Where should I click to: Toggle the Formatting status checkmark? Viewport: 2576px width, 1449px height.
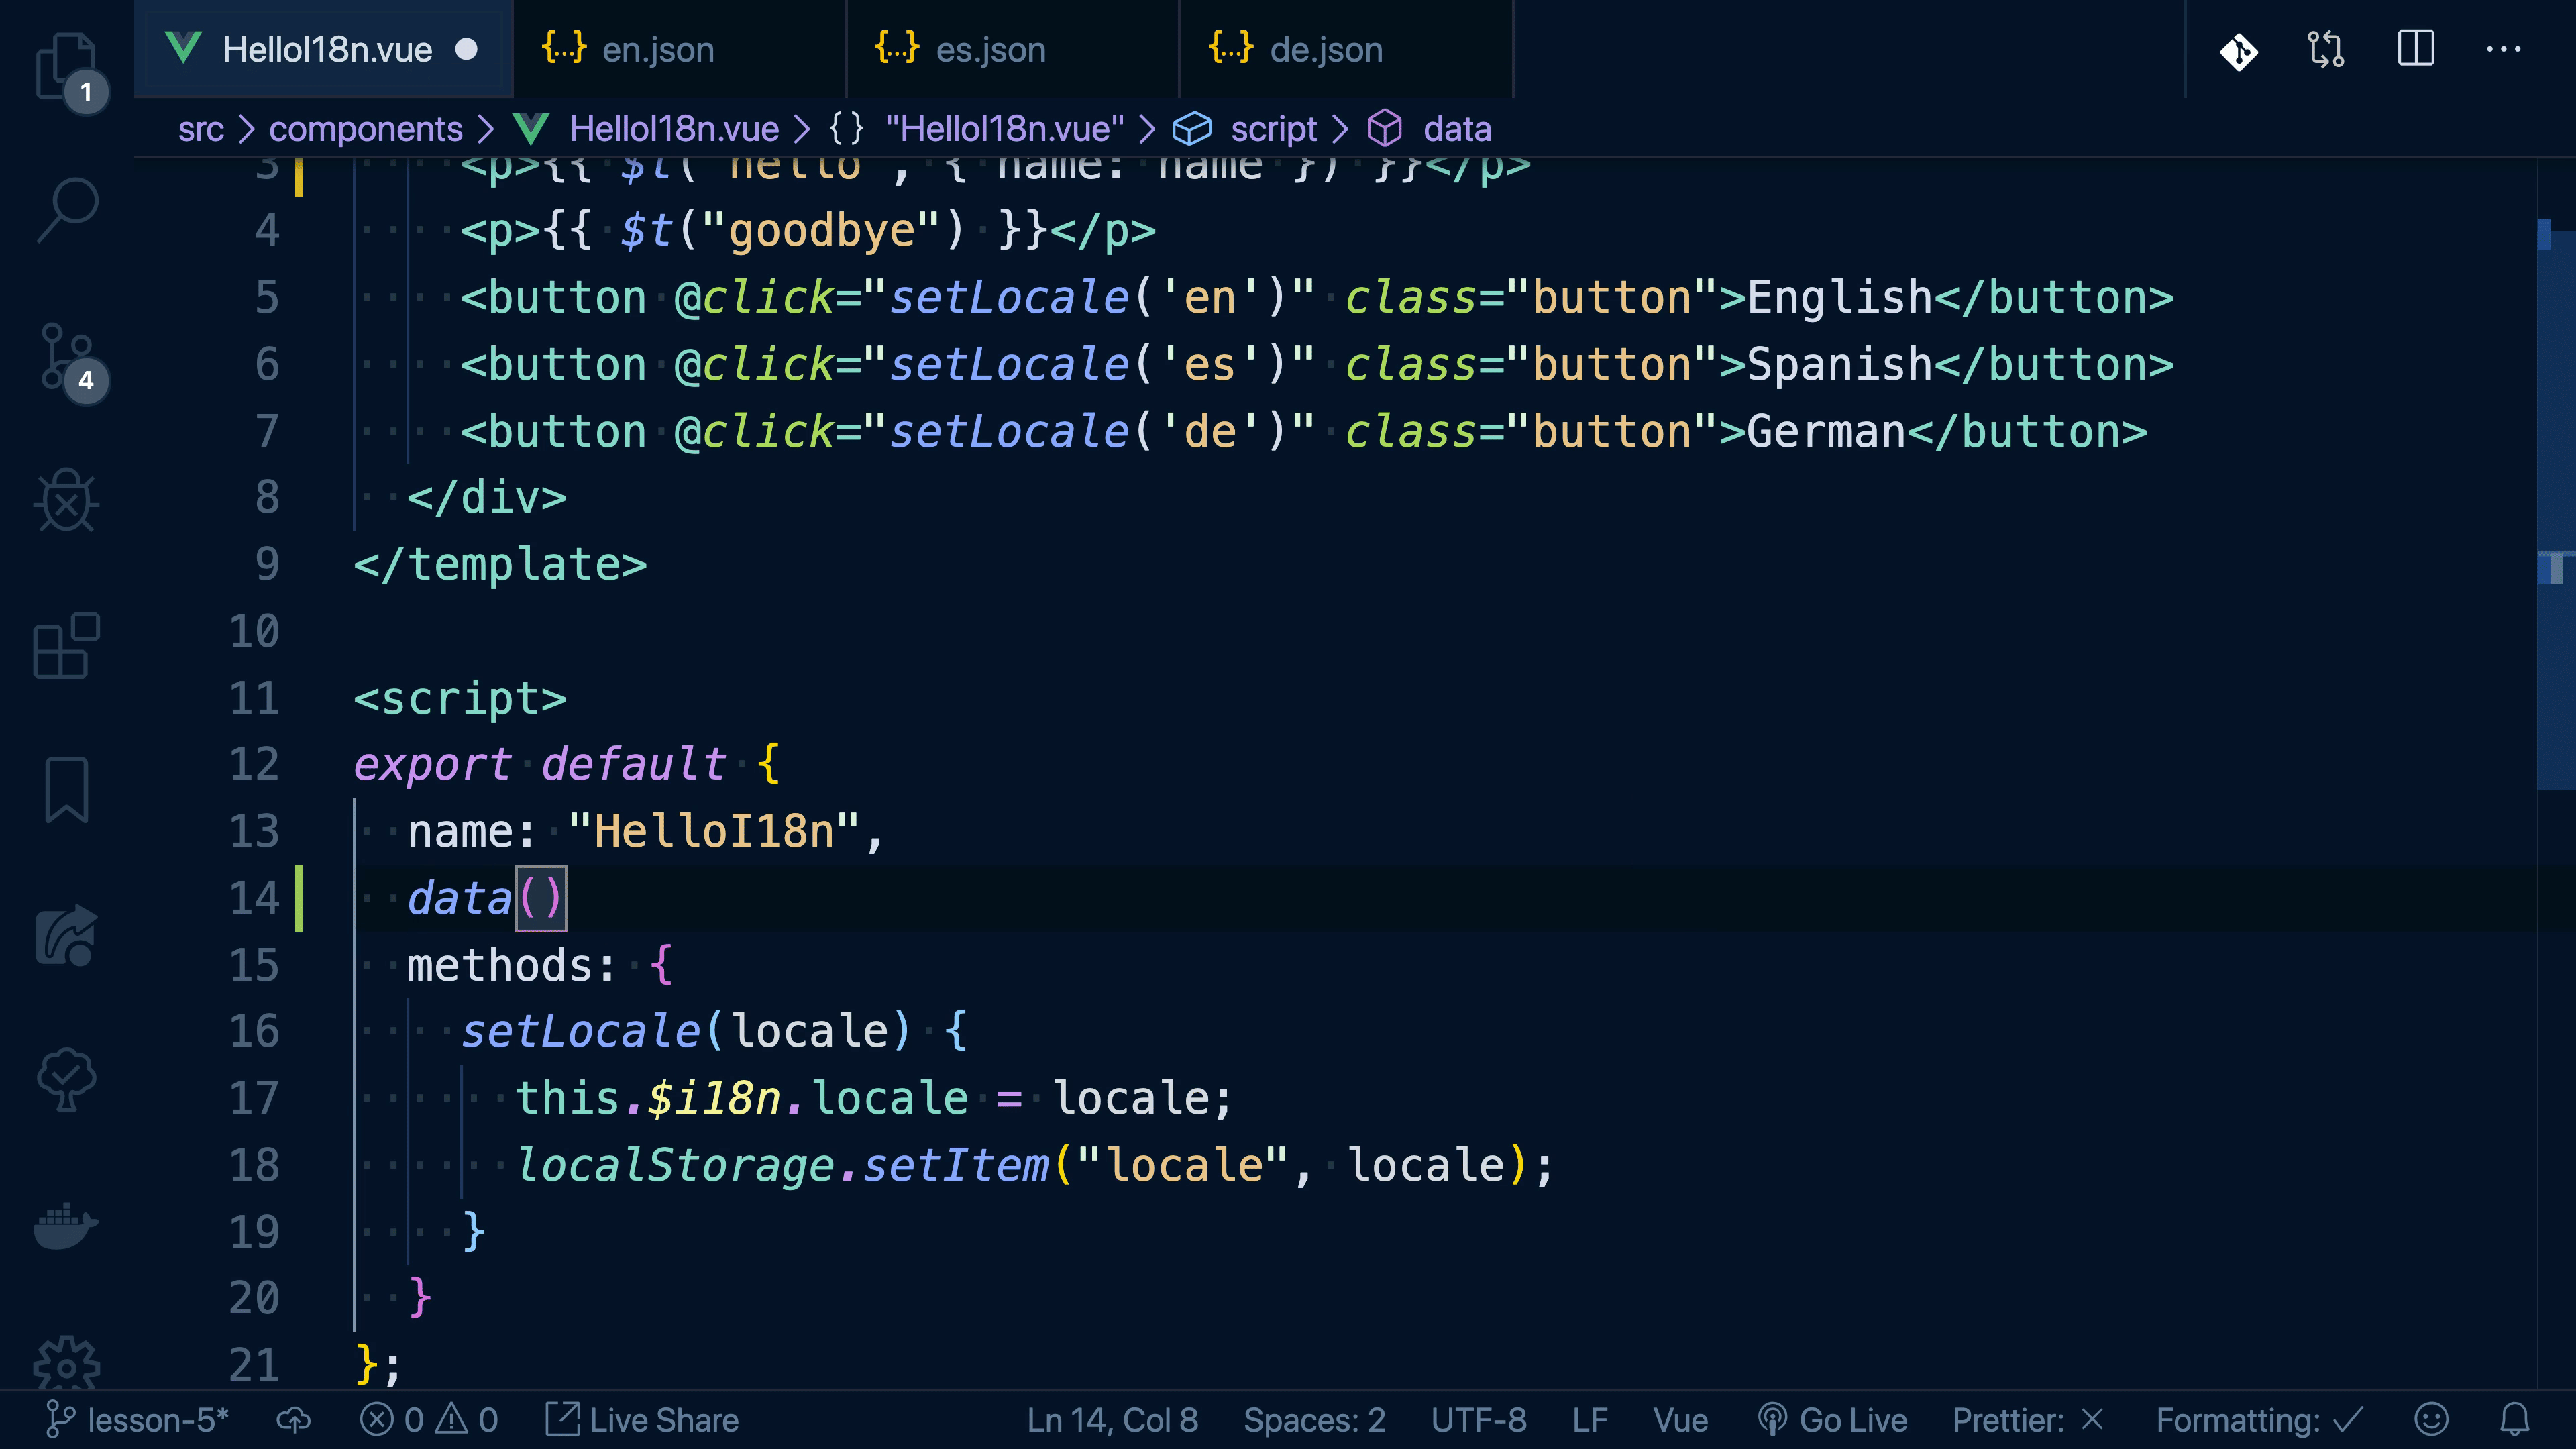point(2260,1420)
